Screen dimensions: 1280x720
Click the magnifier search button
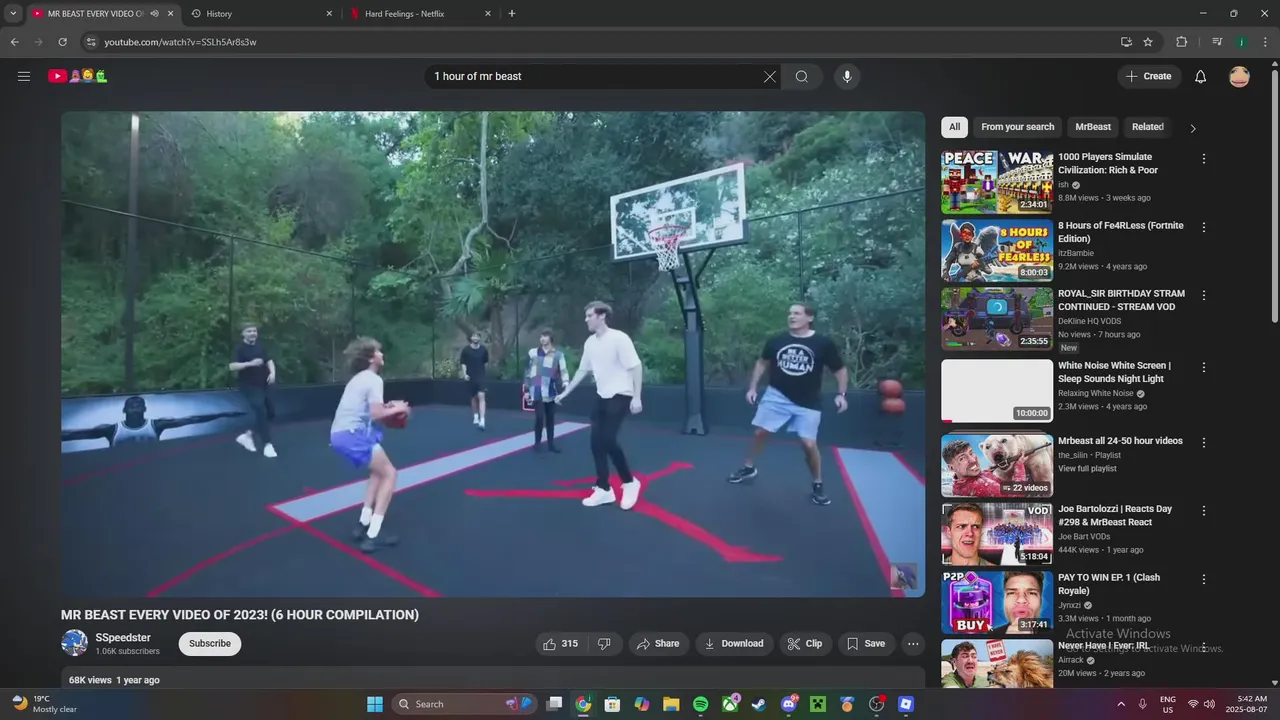click(802, 76)
